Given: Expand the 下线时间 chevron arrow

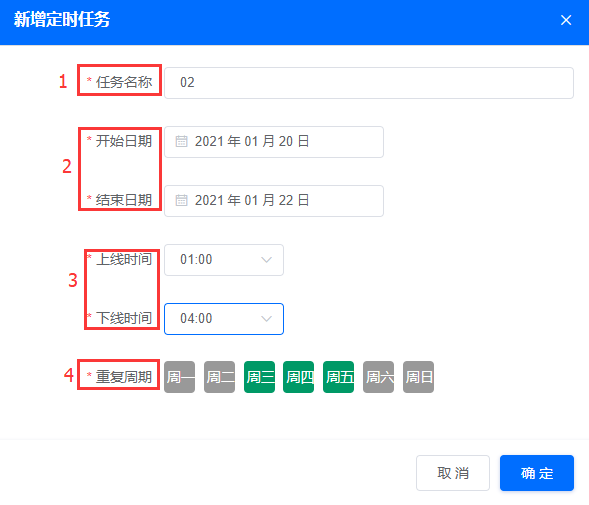Looking at the screenshot, I should 266,319.
